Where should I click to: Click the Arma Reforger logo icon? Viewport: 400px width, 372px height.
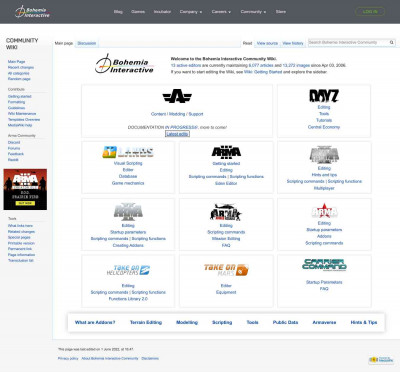tap(177, 96)
